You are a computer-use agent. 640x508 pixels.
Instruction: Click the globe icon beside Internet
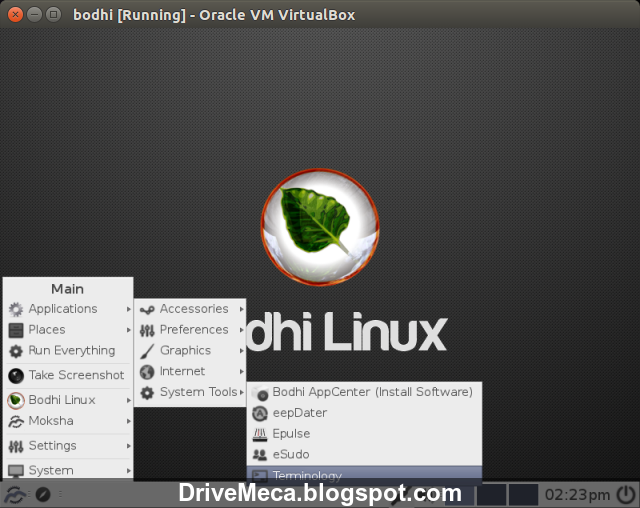[147, 372]
